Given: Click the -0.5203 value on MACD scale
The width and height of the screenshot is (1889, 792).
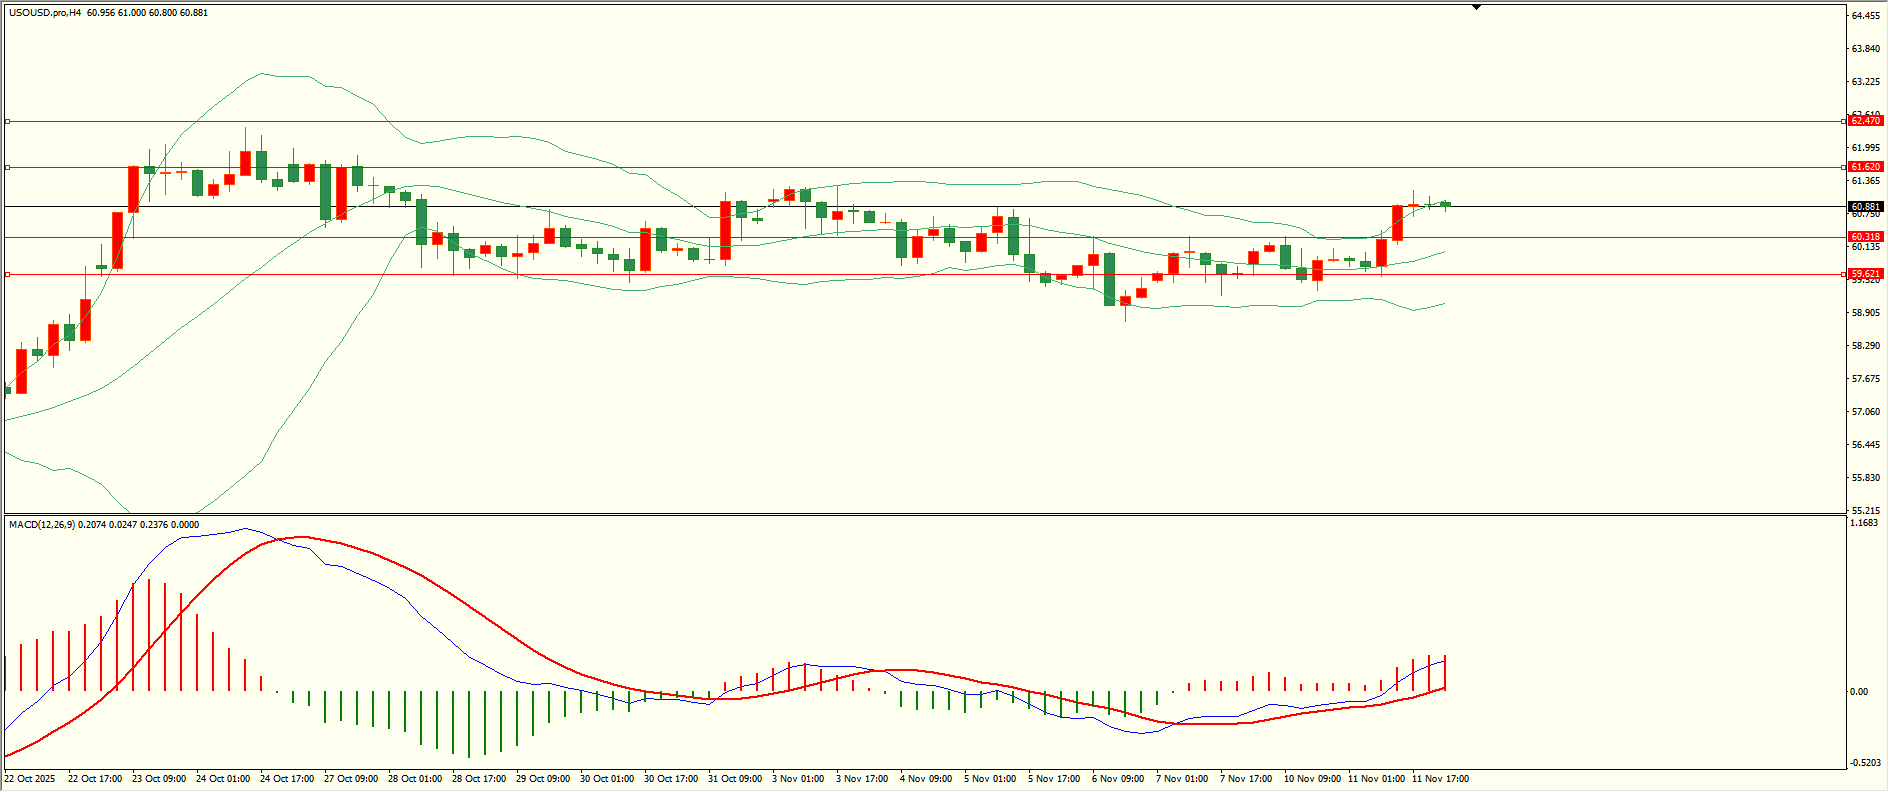Looking at the screenshot, I should pyautogui.click(x=1865, y=763).
